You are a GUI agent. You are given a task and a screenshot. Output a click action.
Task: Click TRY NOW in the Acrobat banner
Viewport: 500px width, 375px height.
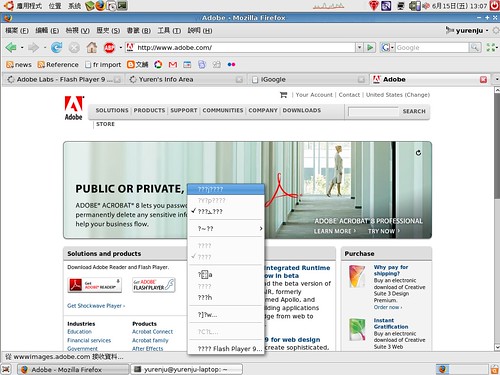click(x=384, y=231)
